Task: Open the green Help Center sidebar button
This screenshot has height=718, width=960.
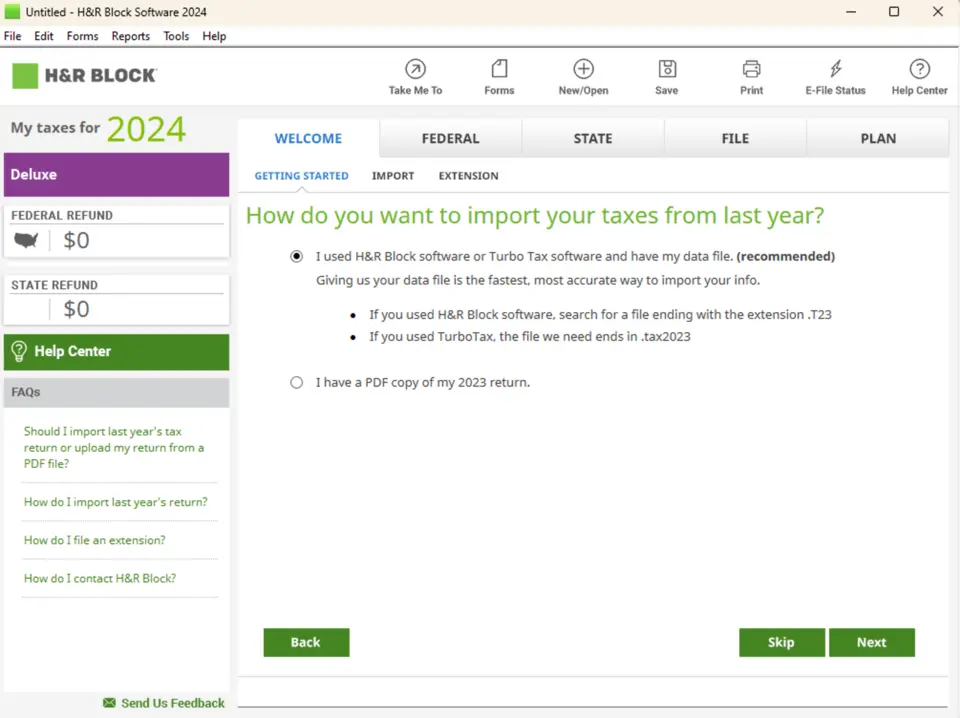Action: coord(116,352)
